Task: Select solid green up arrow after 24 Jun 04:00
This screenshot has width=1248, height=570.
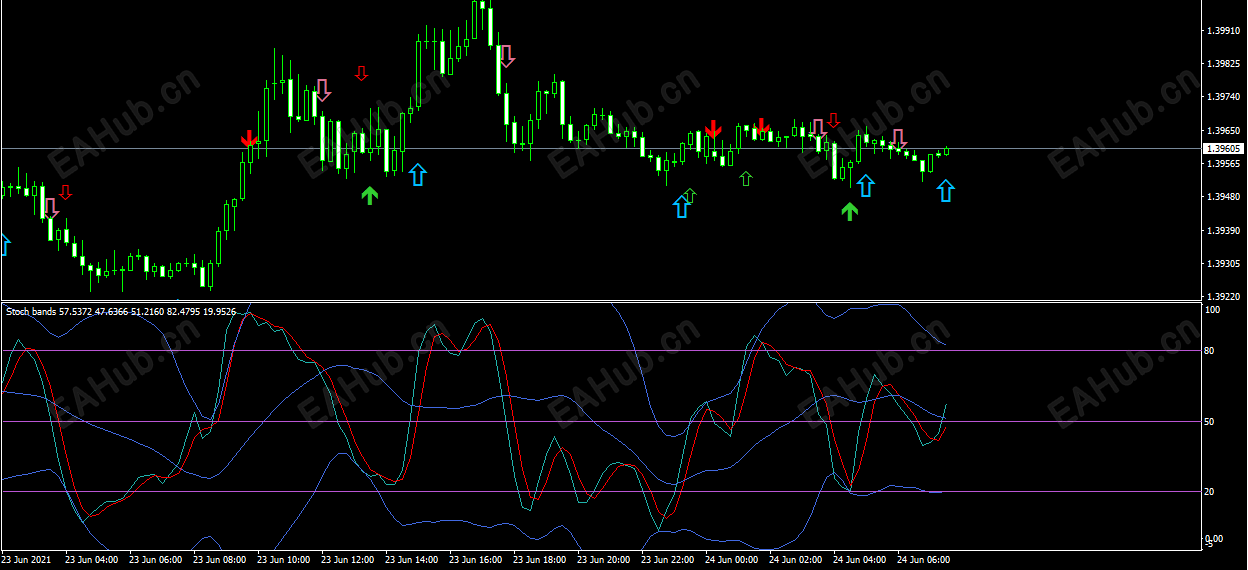Action: 850,211
